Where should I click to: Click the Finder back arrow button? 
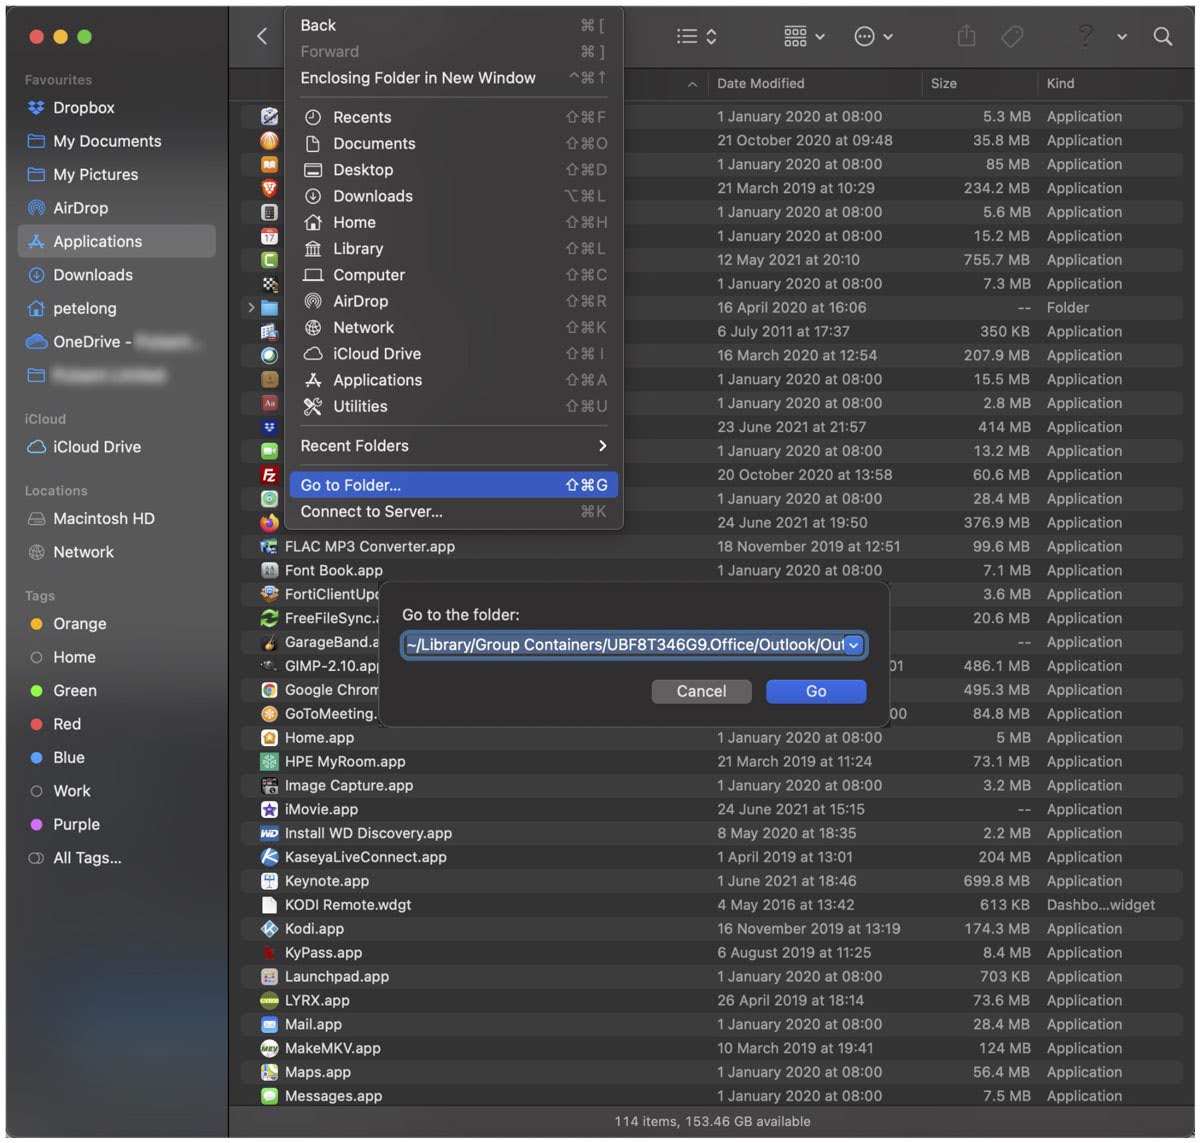coord(262,37)
